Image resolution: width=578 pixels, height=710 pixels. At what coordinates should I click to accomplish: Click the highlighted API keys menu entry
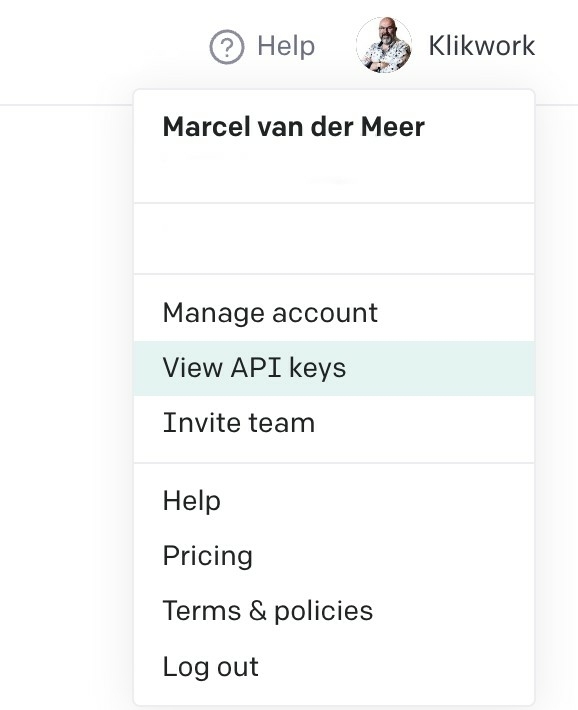point(334,368)
